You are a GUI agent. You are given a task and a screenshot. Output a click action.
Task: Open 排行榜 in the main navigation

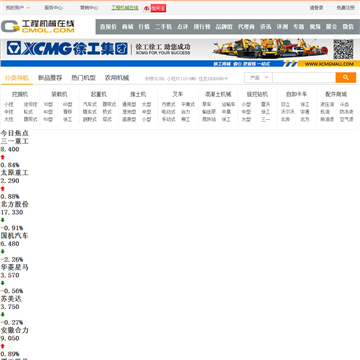click(x=202, y=27)
